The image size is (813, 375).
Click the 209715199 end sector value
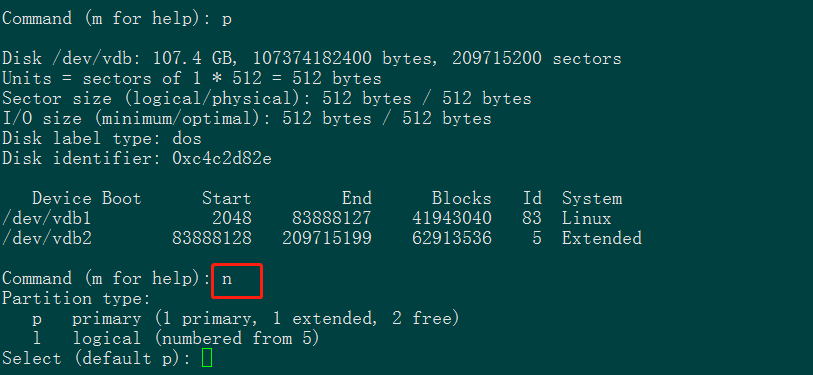pyautogui.click(x=327, y=238)
